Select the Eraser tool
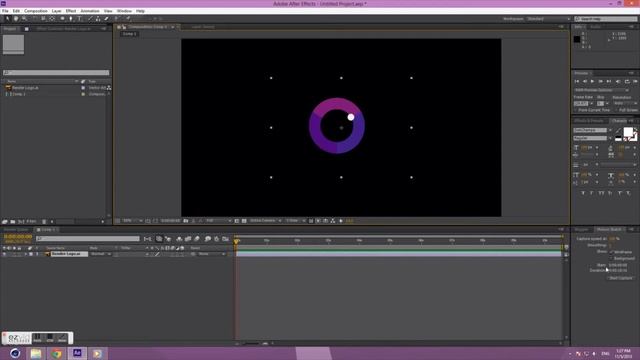The image size is (640, 360). [107, 18]
